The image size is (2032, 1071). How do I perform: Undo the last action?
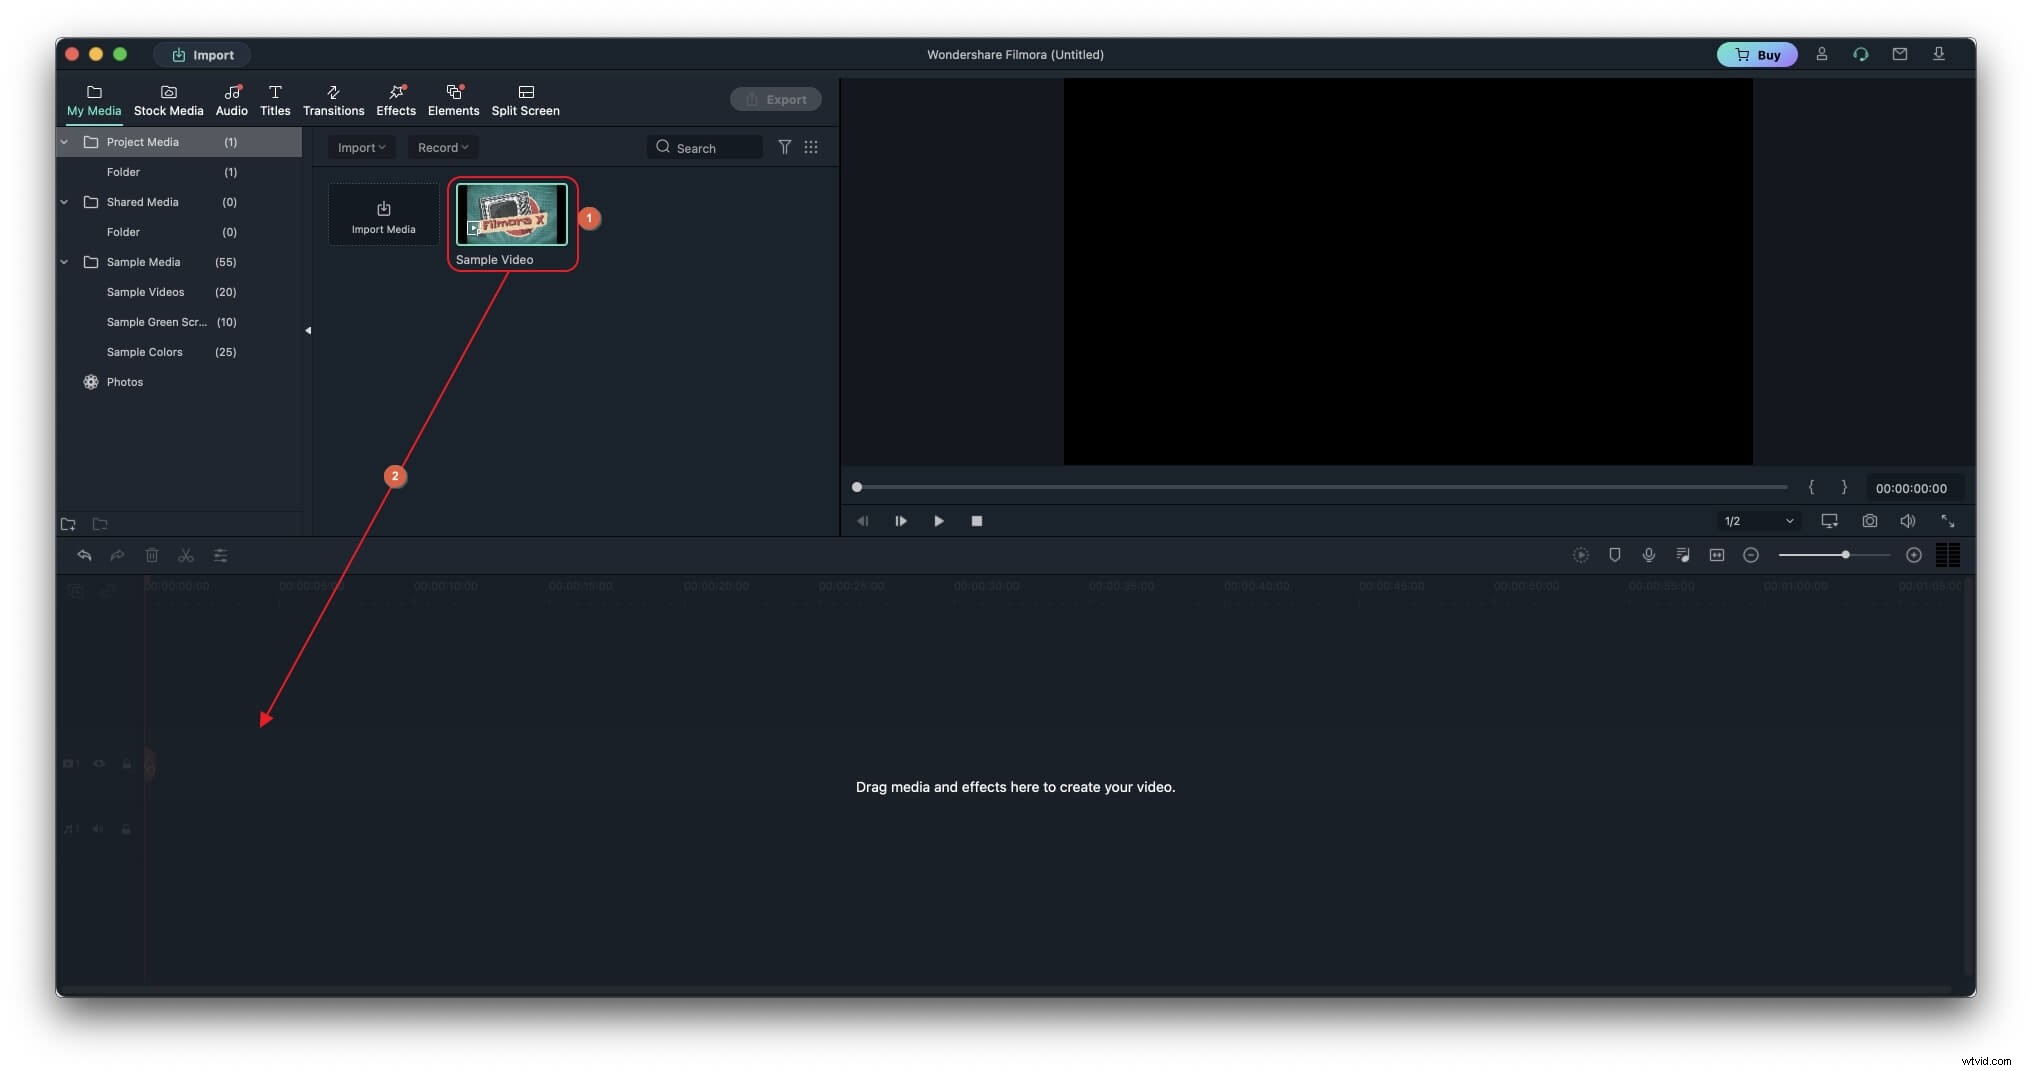point(84,555)
